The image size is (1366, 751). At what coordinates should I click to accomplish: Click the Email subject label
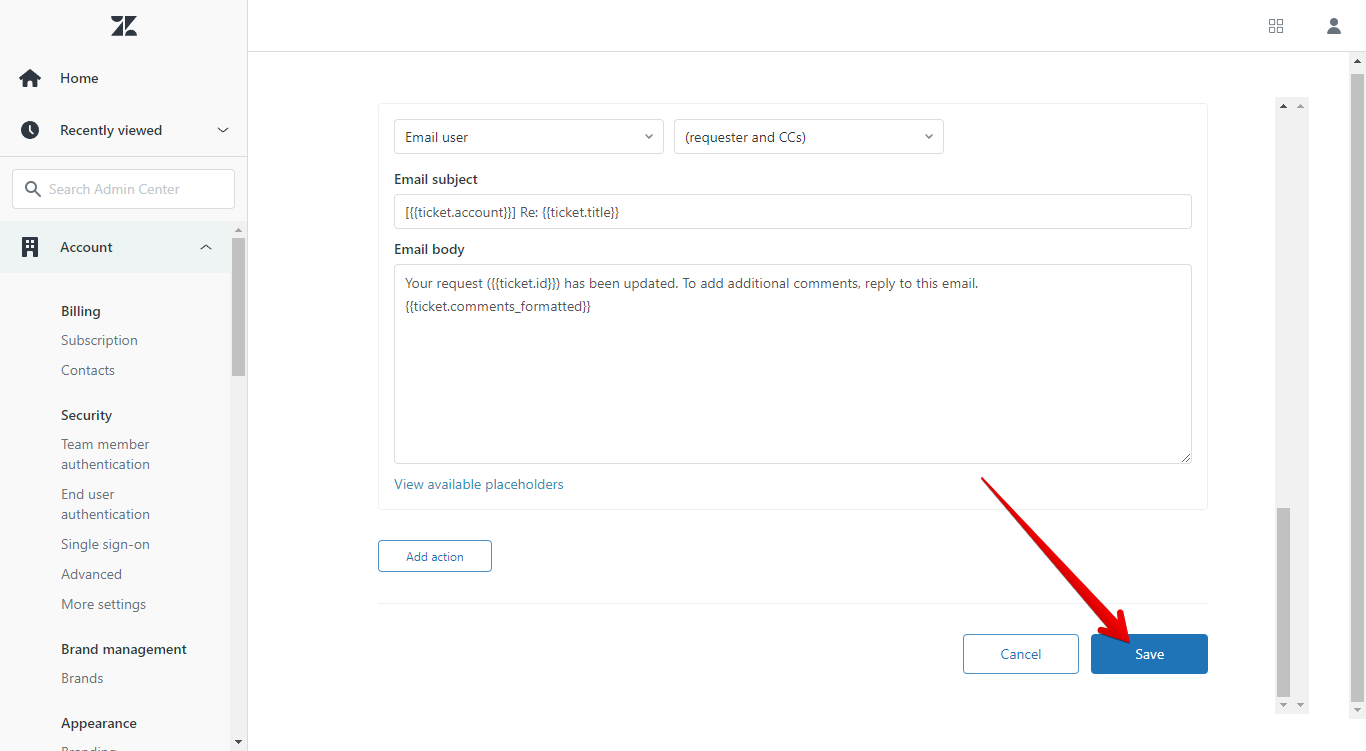coord(436,179)
